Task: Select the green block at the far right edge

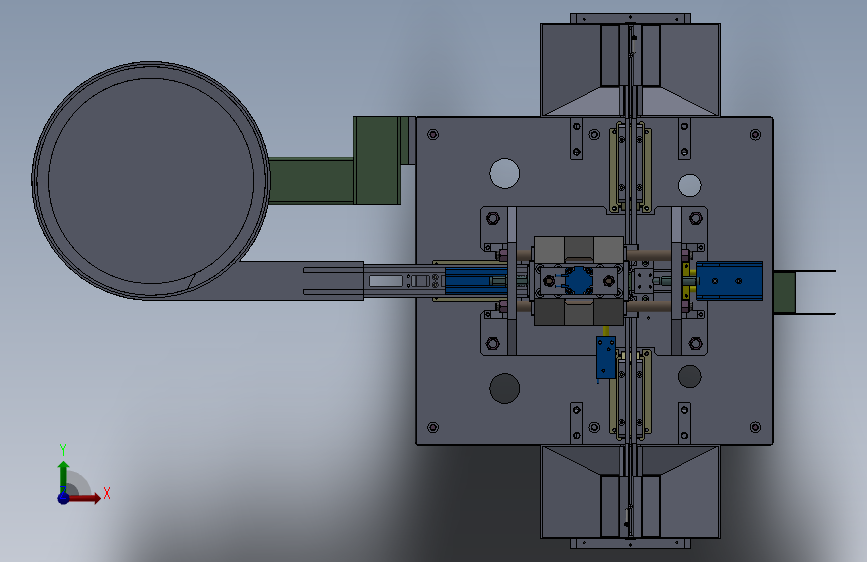Action: 784,293
